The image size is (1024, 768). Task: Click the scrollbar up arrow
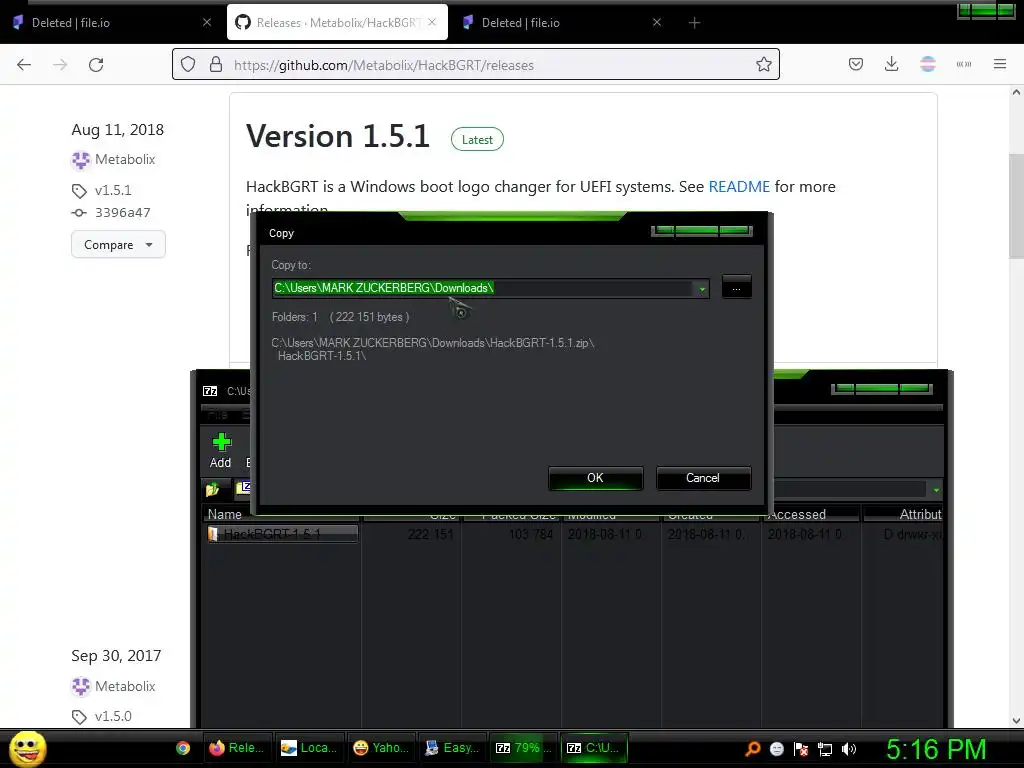click(x=1016, y=93)
